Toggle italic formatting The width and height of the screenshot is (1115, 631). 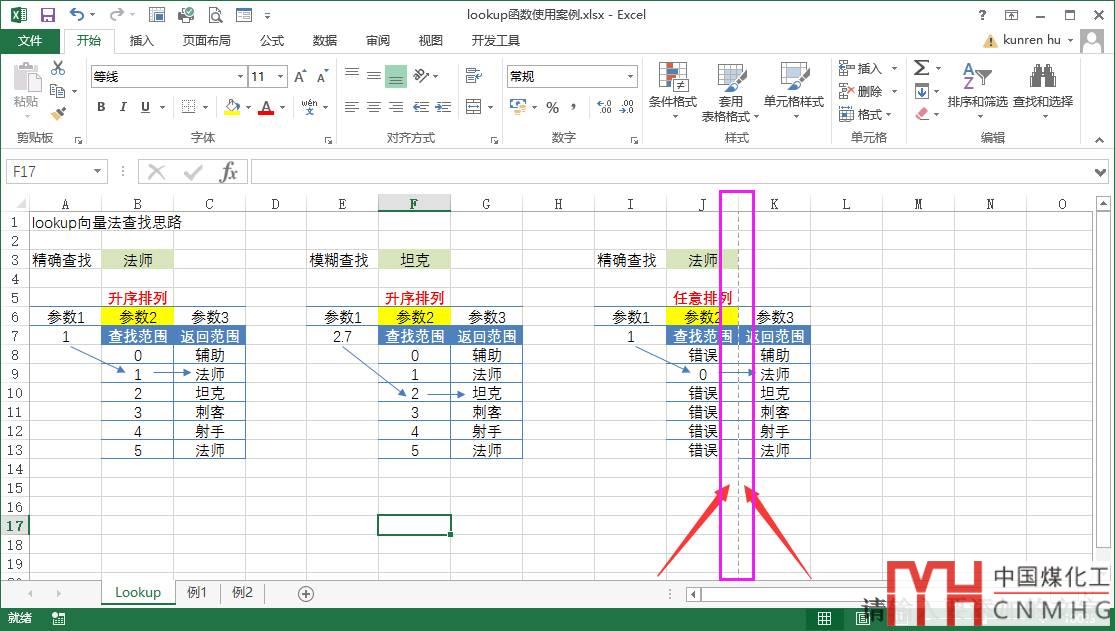(123, 107)
